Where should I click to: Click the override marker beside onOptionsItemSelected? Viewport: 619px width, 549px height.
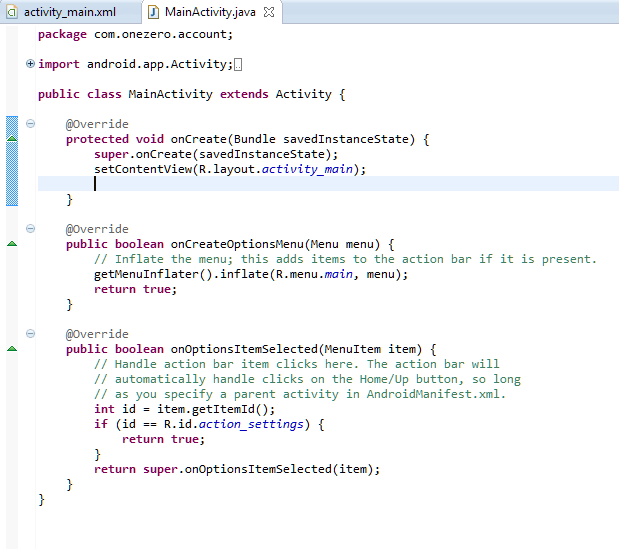coord(12,349)
